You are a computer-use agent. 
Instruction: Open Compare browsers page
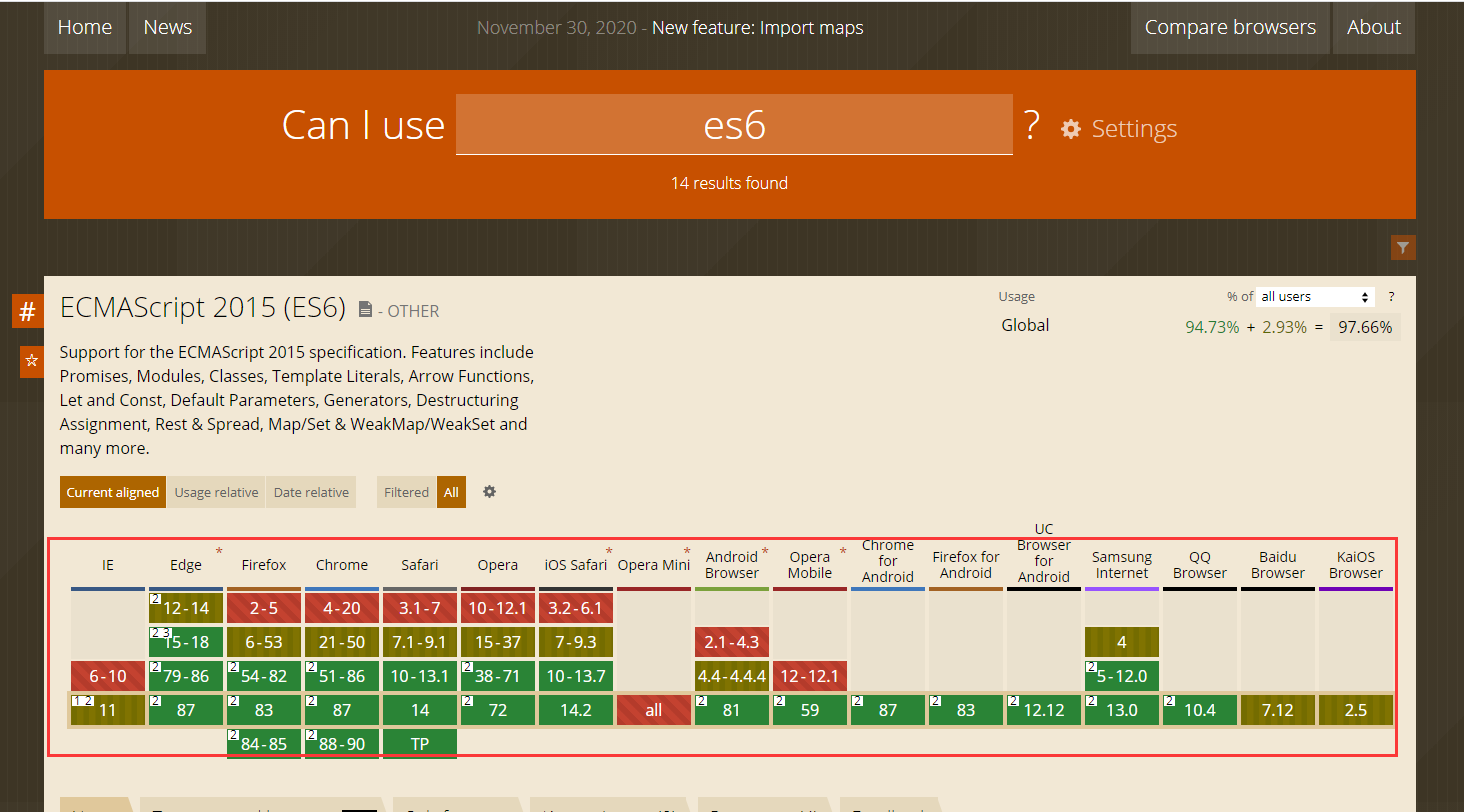pos(1230,27)
